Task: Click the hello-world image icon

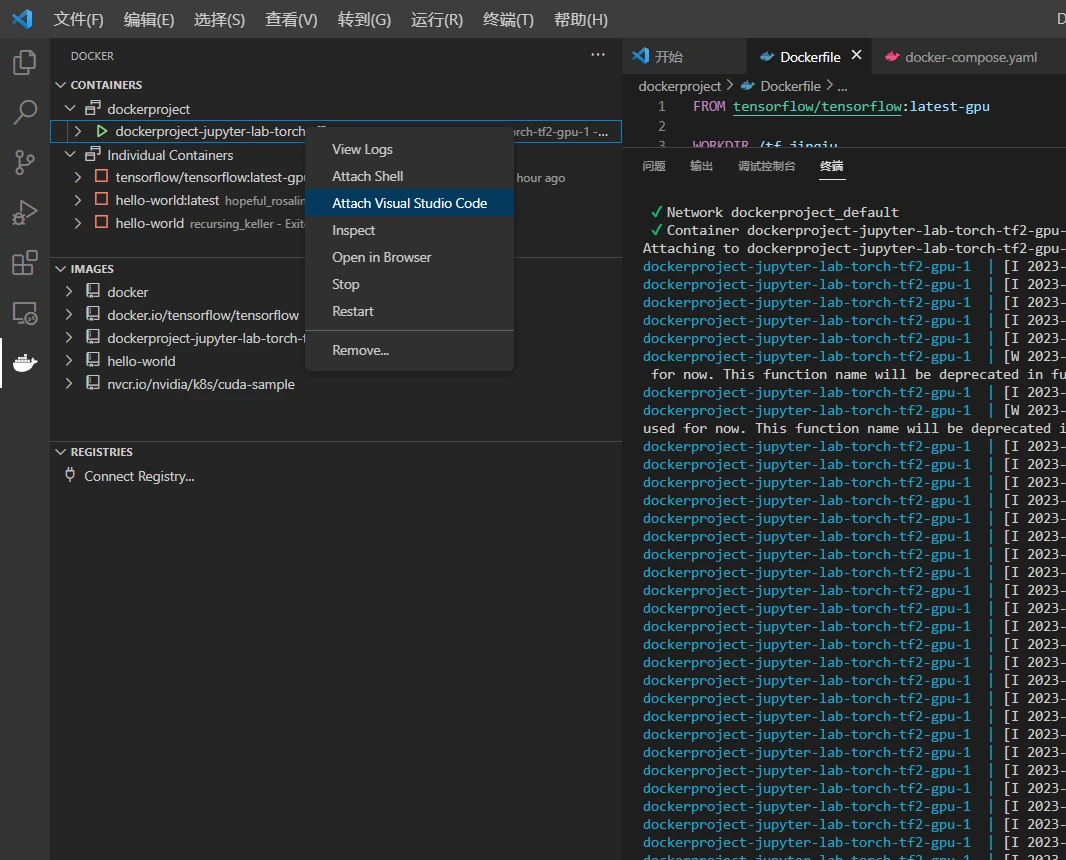Action: tap(92, 360)
